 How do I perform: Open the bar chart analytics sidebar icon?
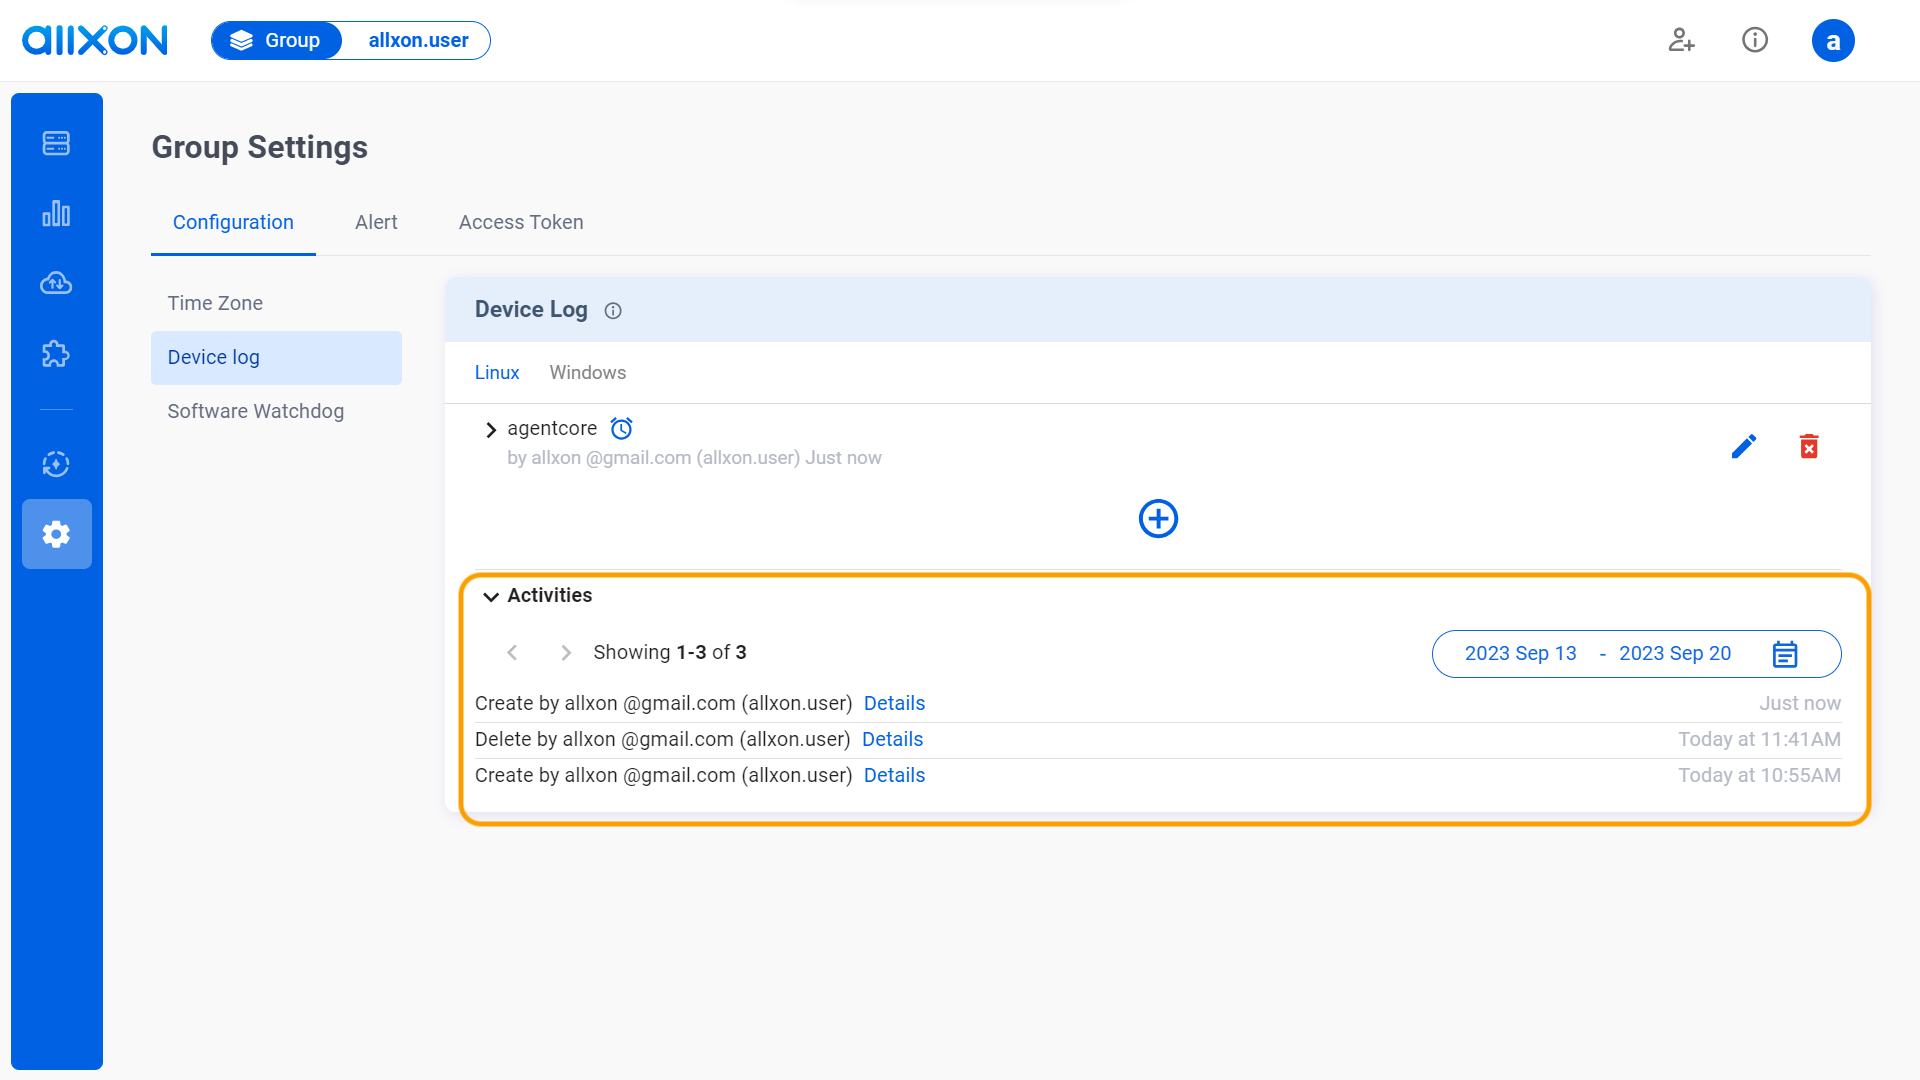56,213
